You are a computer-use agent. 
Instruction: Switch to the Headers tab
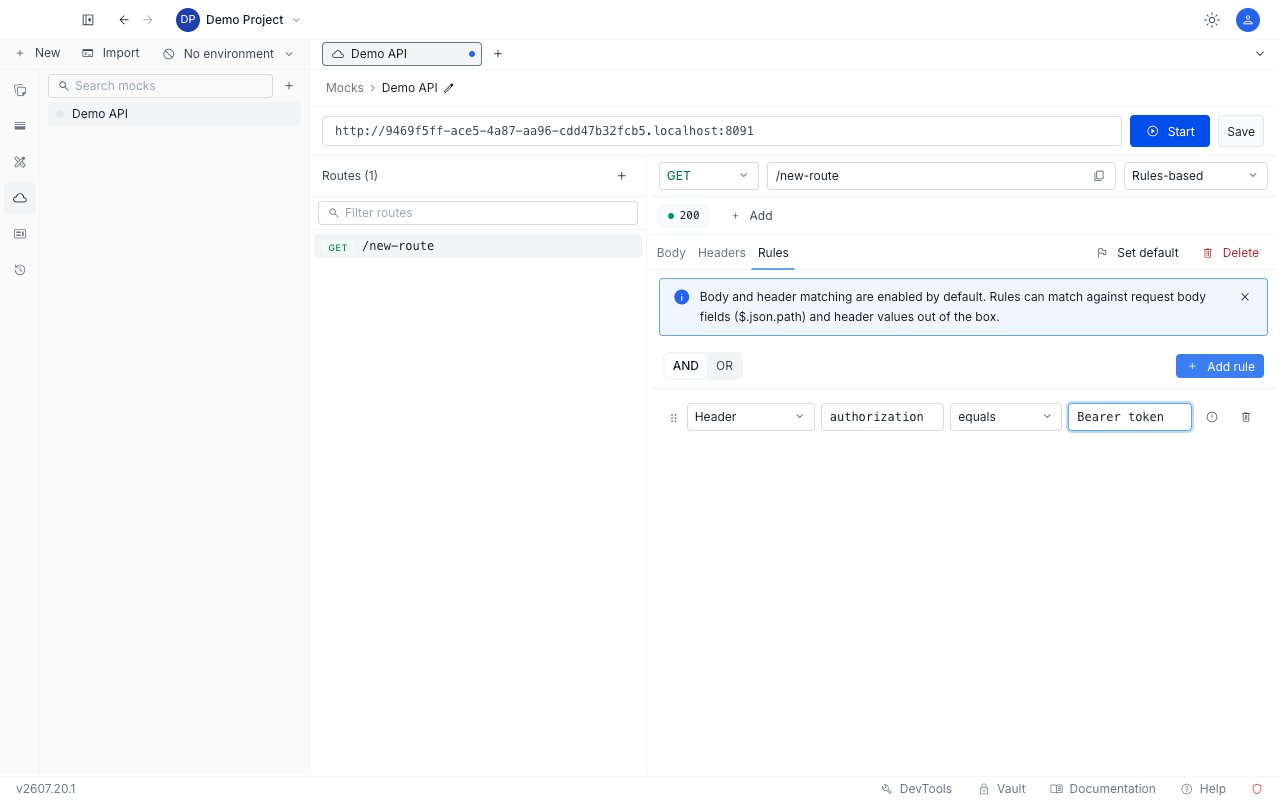722,253
